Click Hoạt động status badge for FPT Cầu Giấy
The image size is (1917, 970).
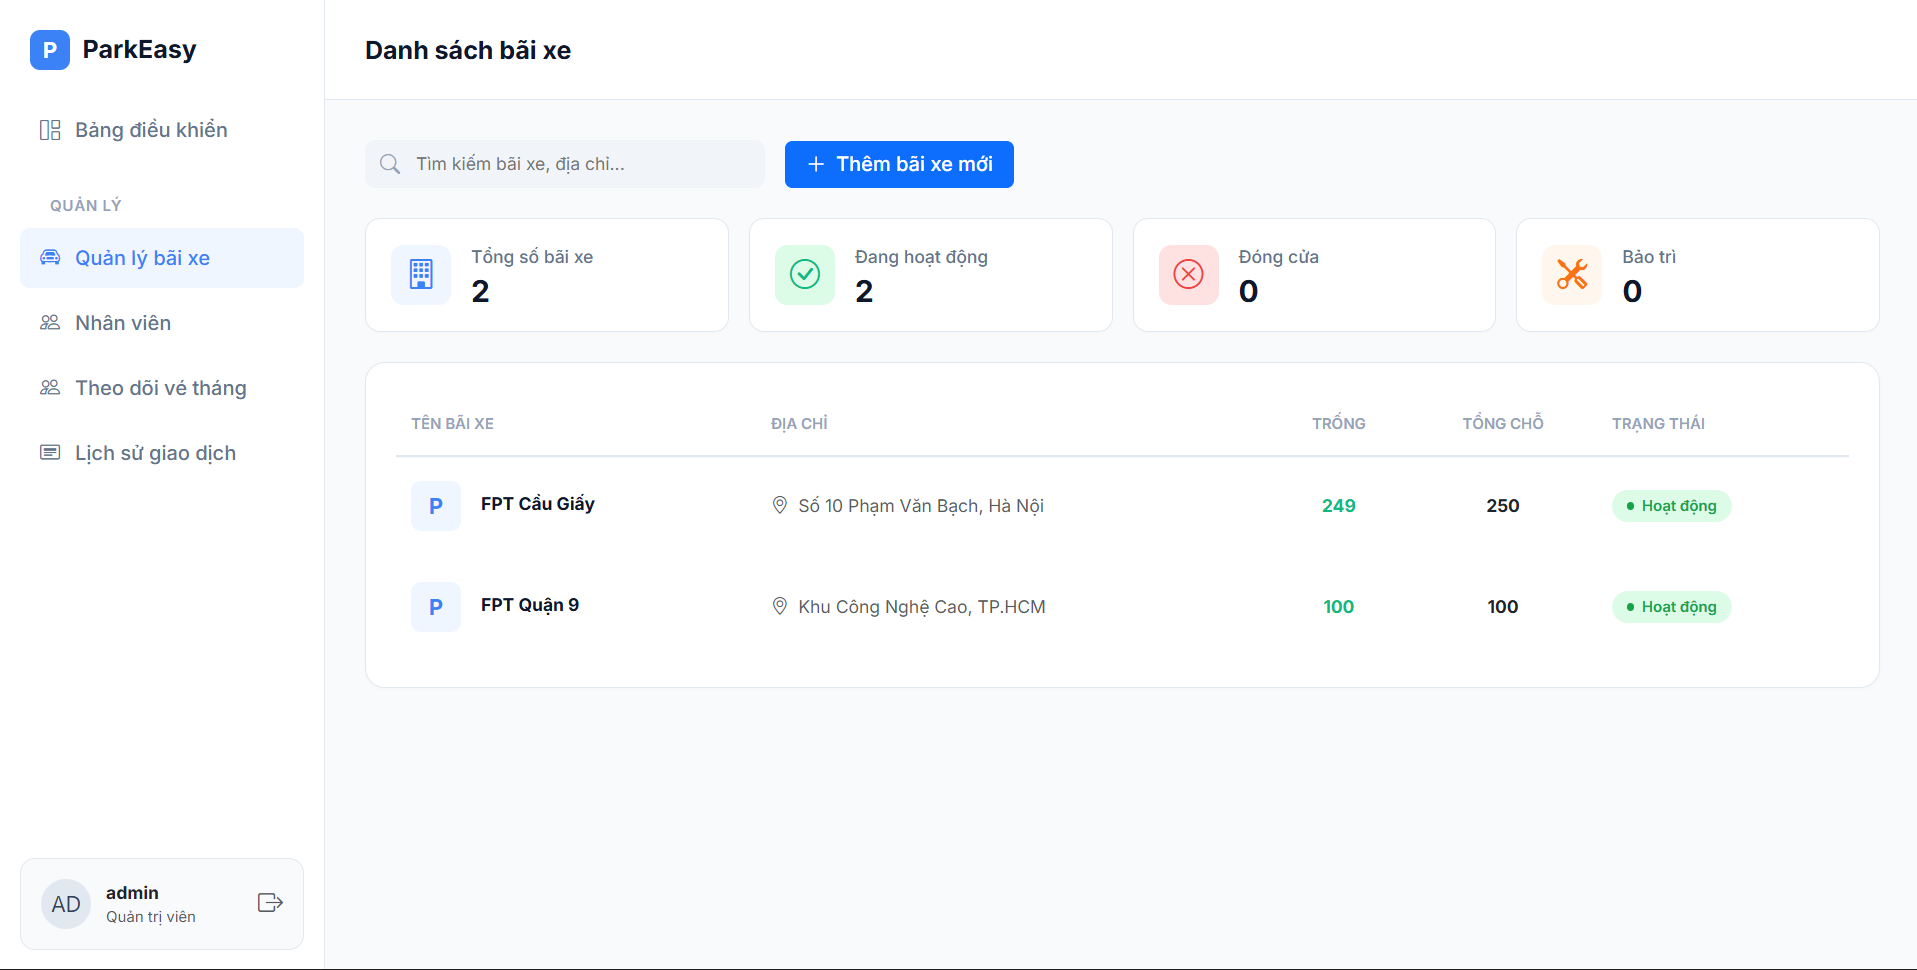tap(1671, 506)
